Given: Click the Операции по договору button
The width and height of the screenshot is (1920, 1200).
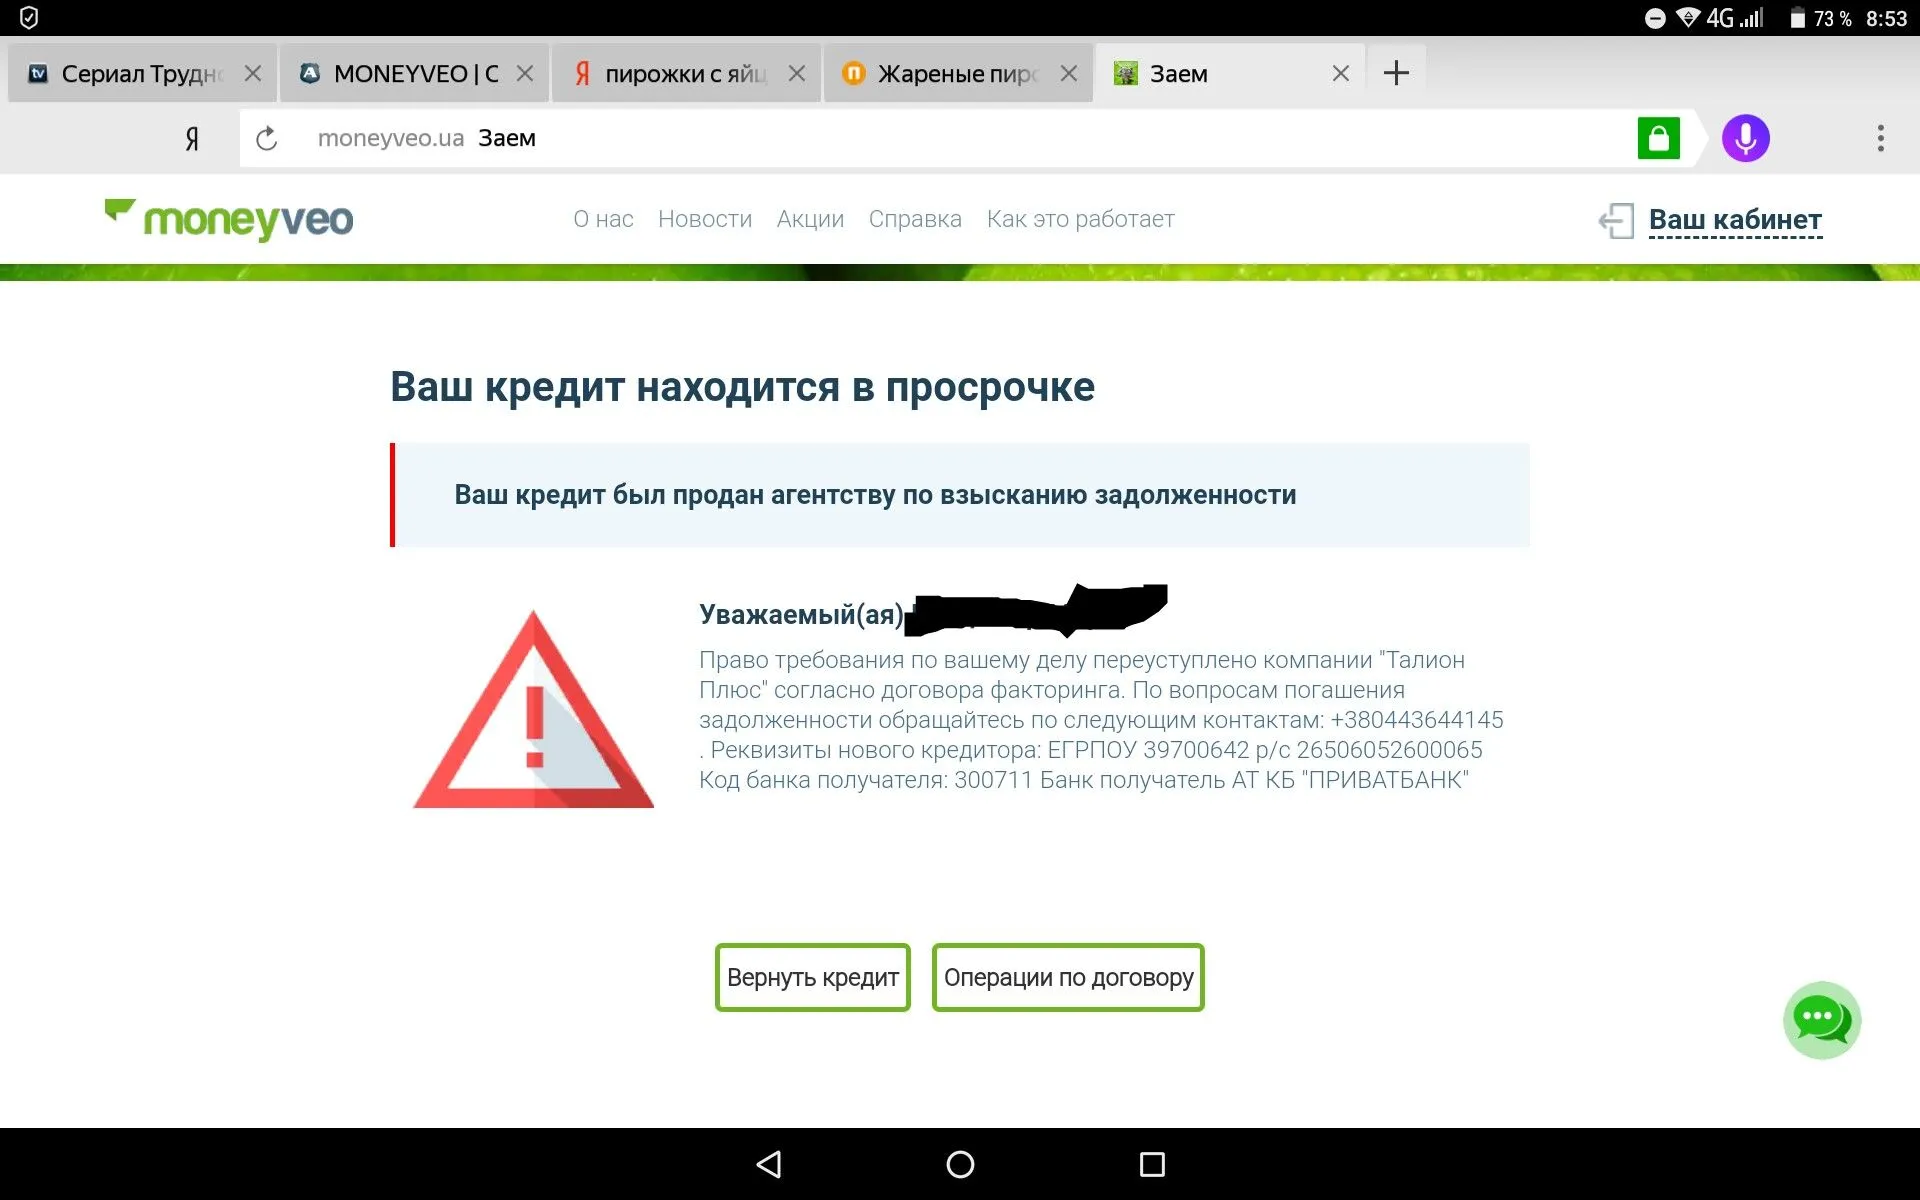Looking at the screenshot, I should pyautogui.click(x=1068, y=977).
